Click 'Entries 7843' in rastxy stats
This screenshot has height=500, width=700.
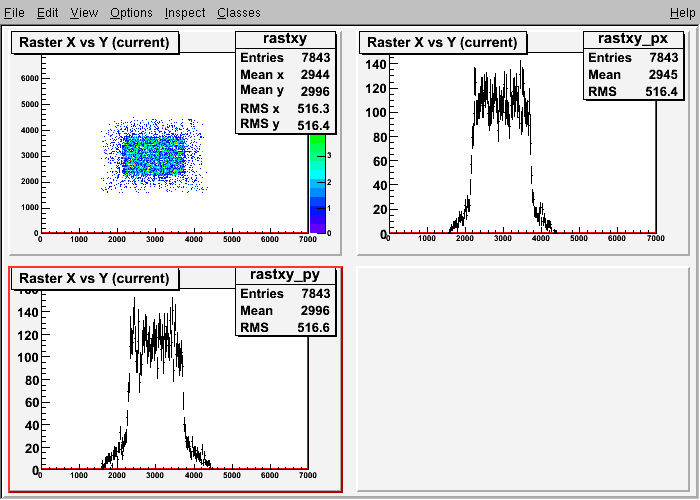tap(285, 58)
